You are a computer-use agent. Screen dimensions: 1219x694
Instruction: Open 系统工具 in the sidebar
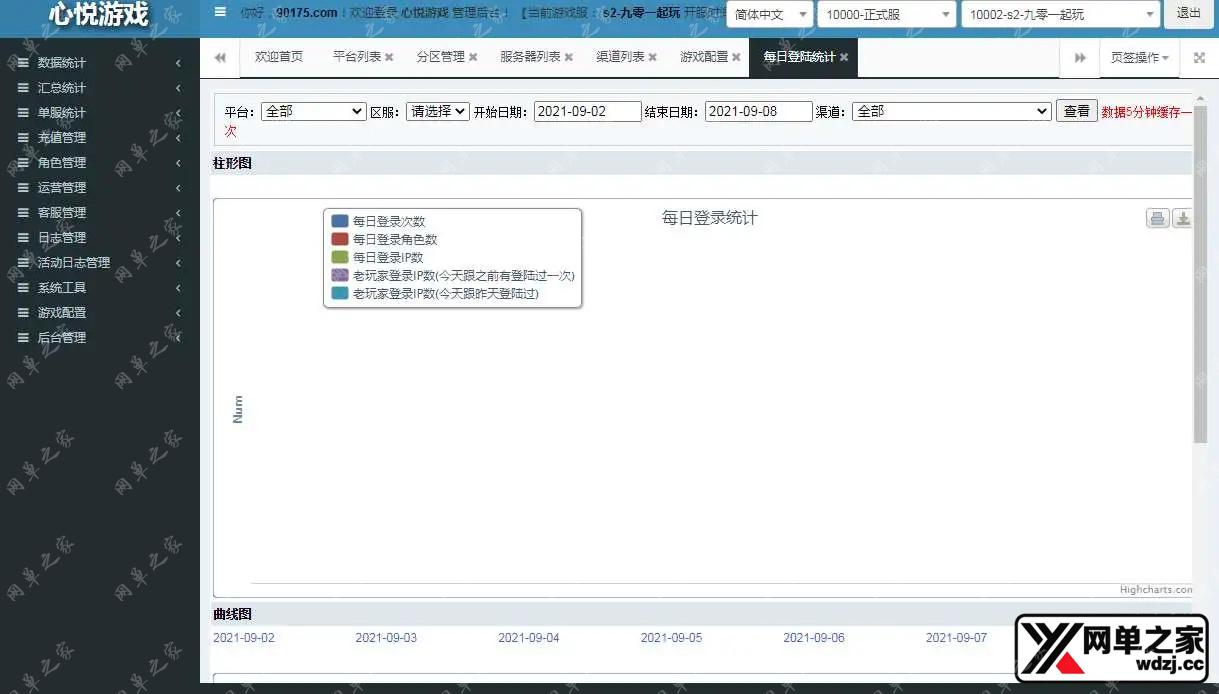pyautogui.click(x=100, y=288)
